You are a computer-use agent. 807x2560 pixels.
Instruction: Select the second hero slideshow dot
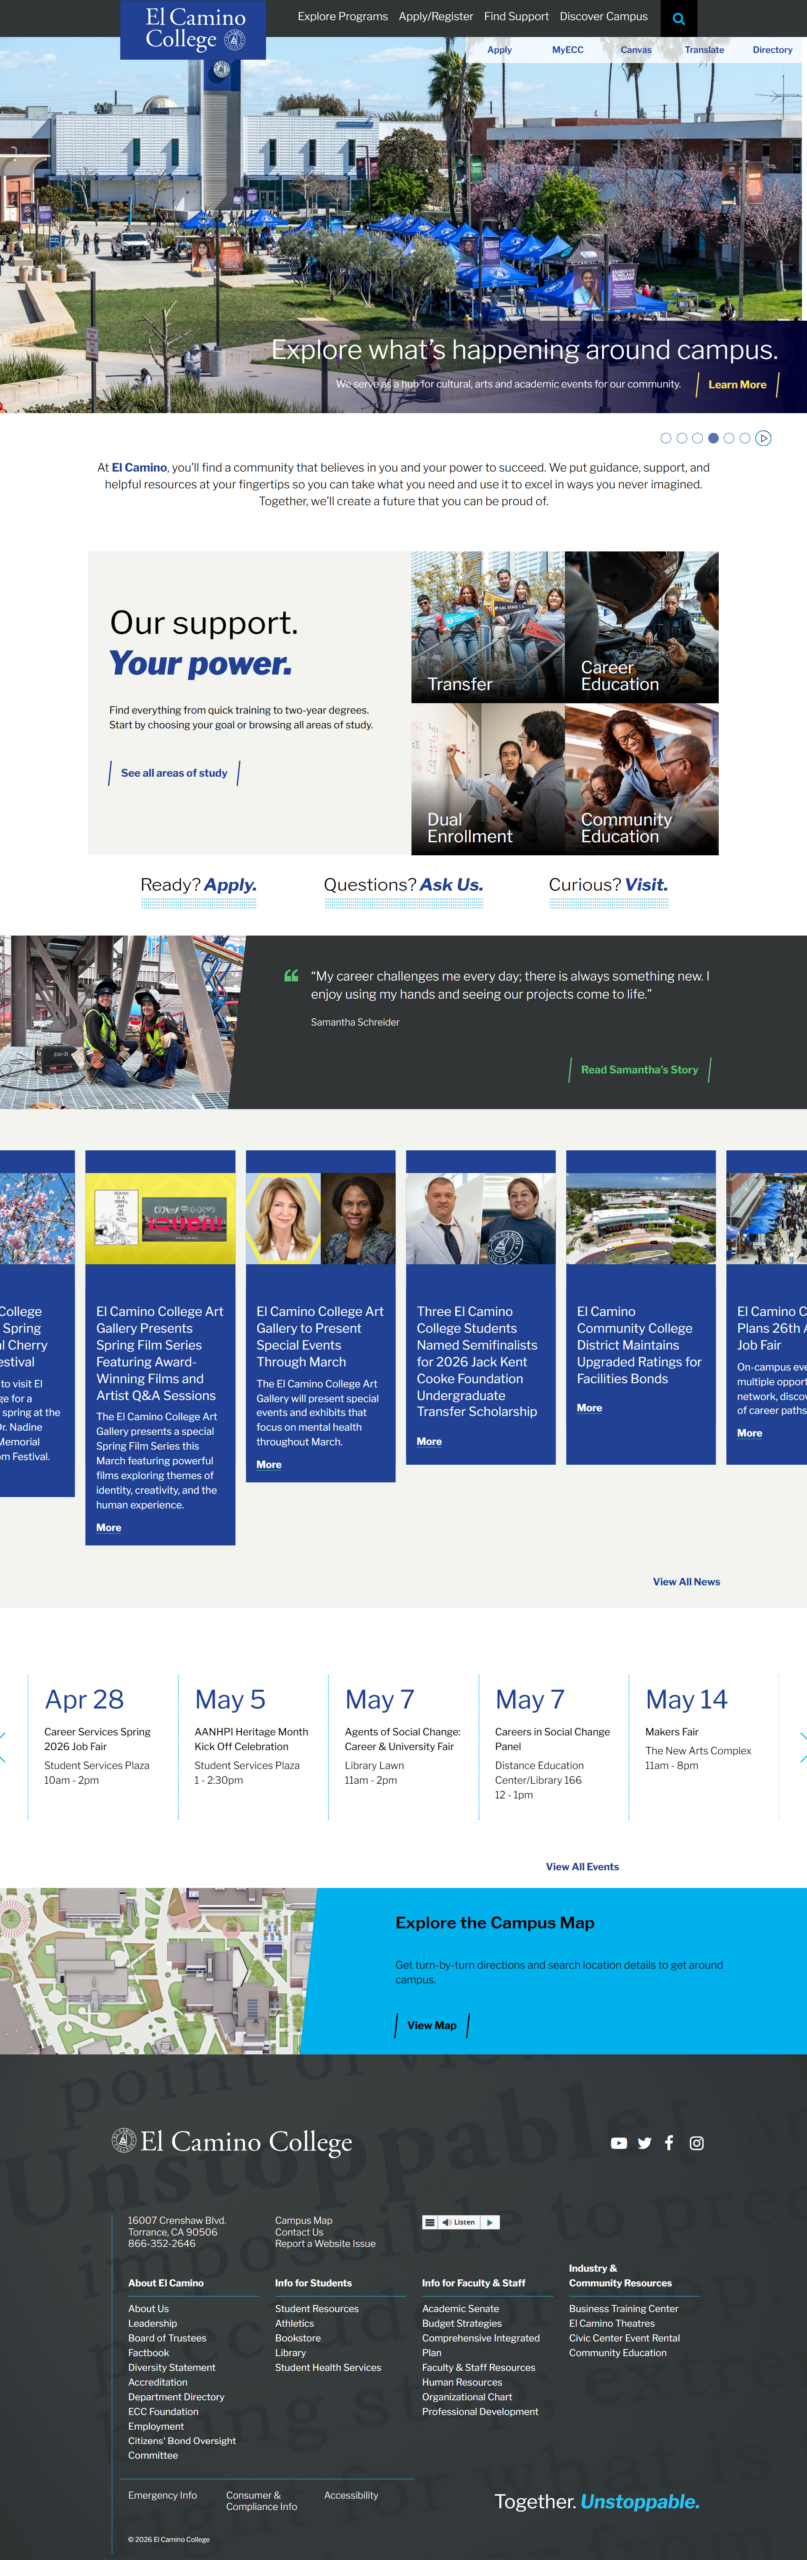pos(682,438)
